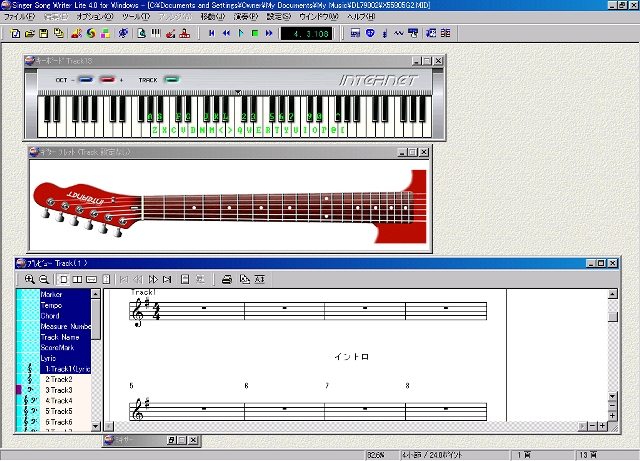Click the イントロ text in score
Viewport: 640px width, 461px height.
point(351,357)
